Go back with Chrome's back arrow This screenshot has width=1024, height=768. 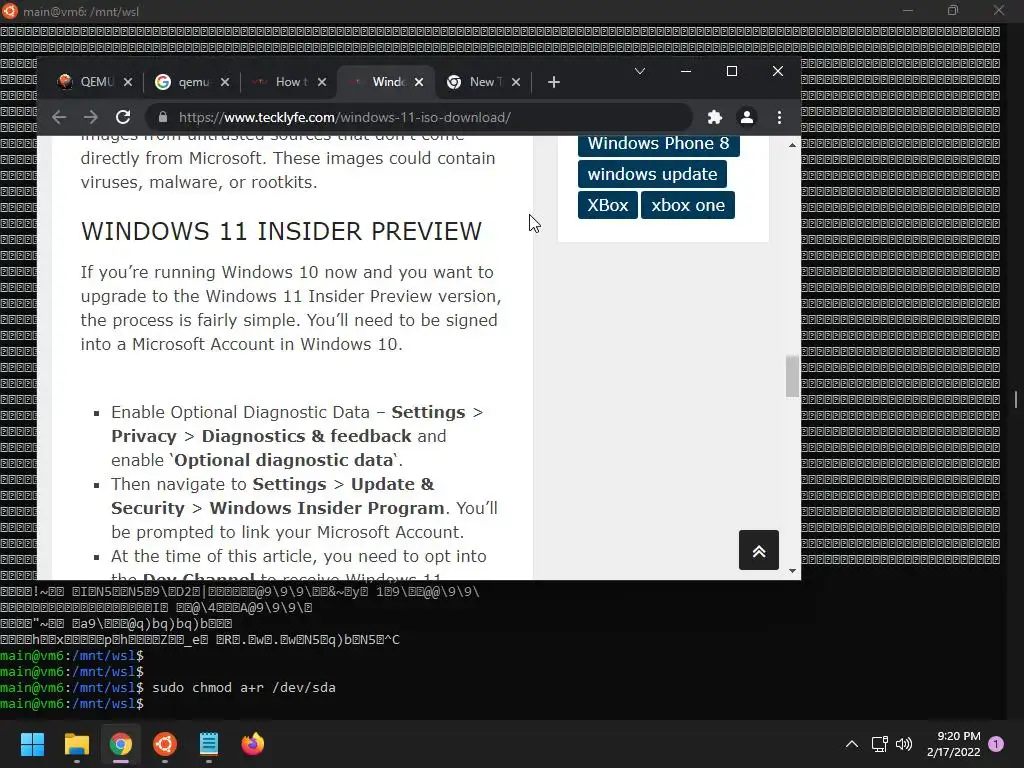59,118
